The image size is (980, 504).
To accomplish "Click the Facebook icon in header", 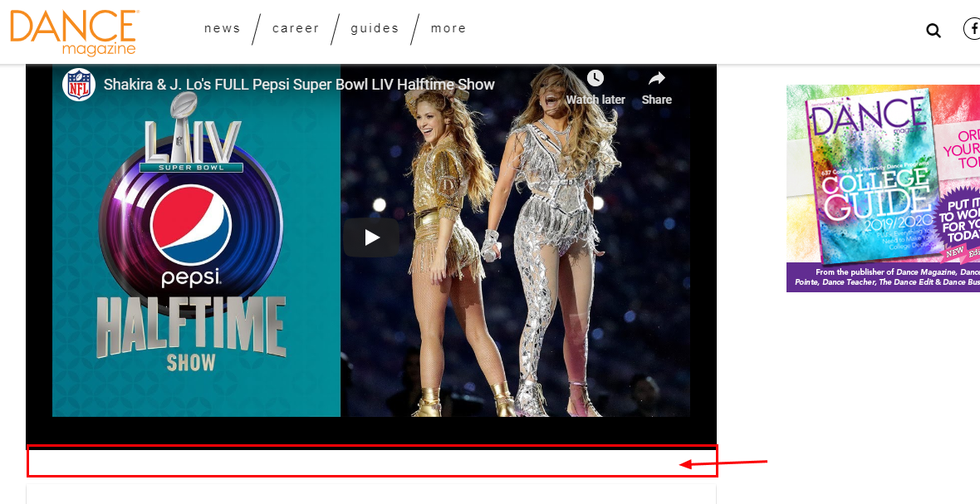I will 973,30.
